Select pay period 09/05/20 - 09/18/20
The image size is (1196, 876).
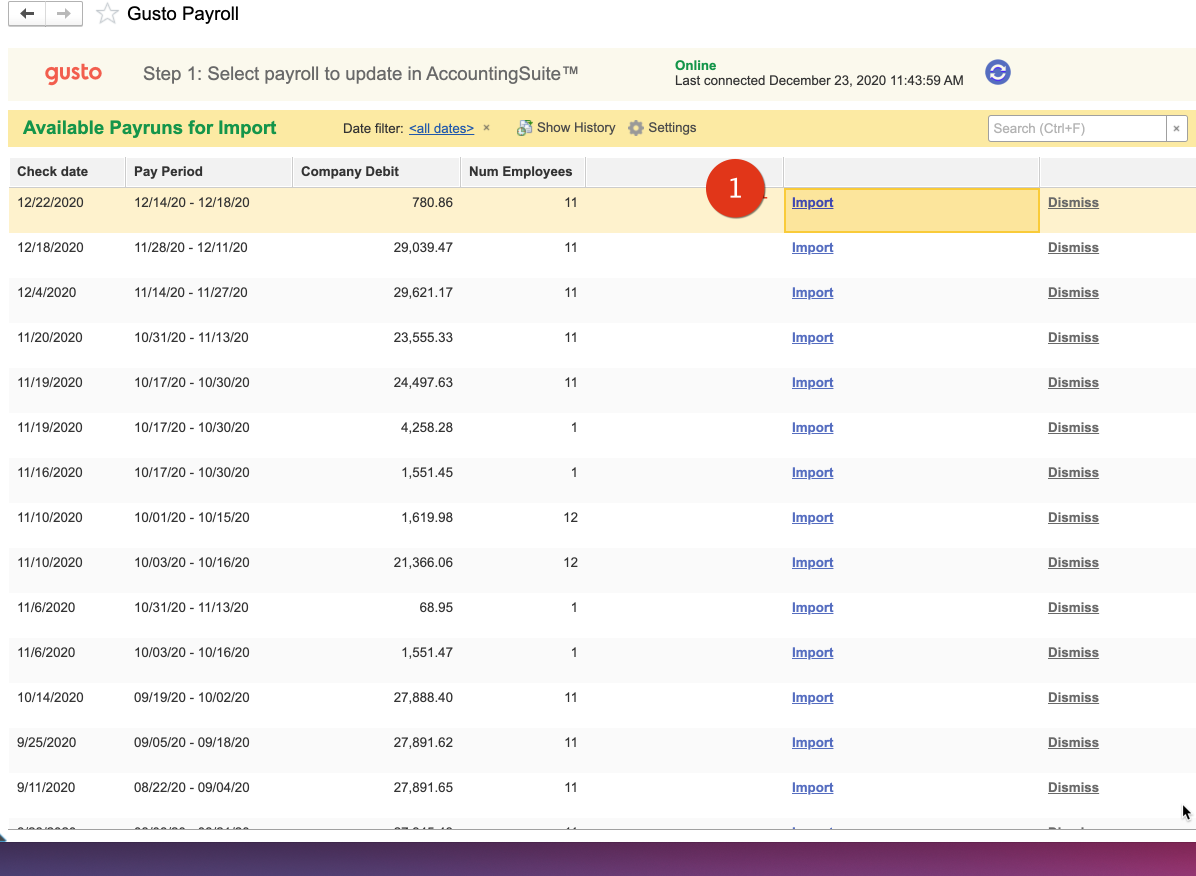[209, 750]
